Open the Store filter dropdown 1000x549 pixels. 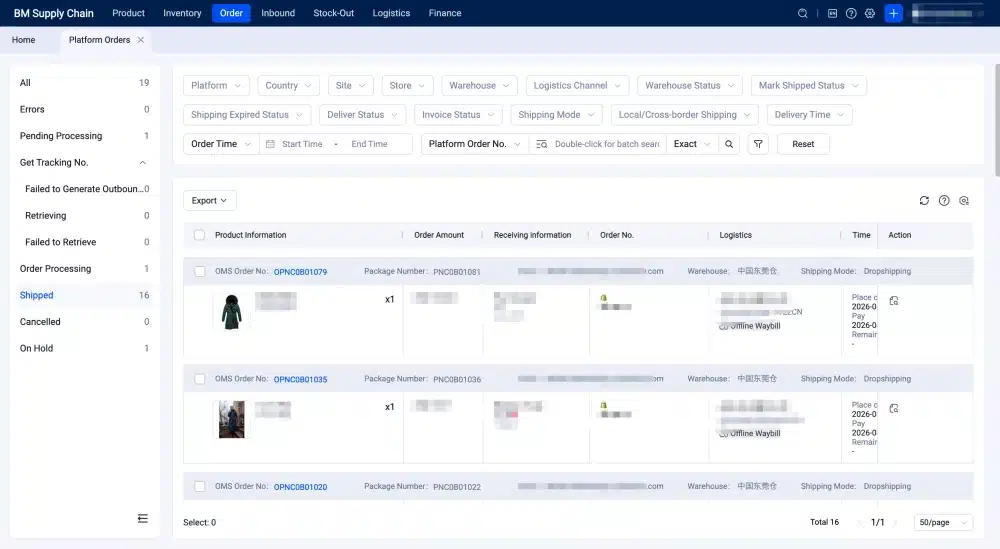(x=407, y=85)
